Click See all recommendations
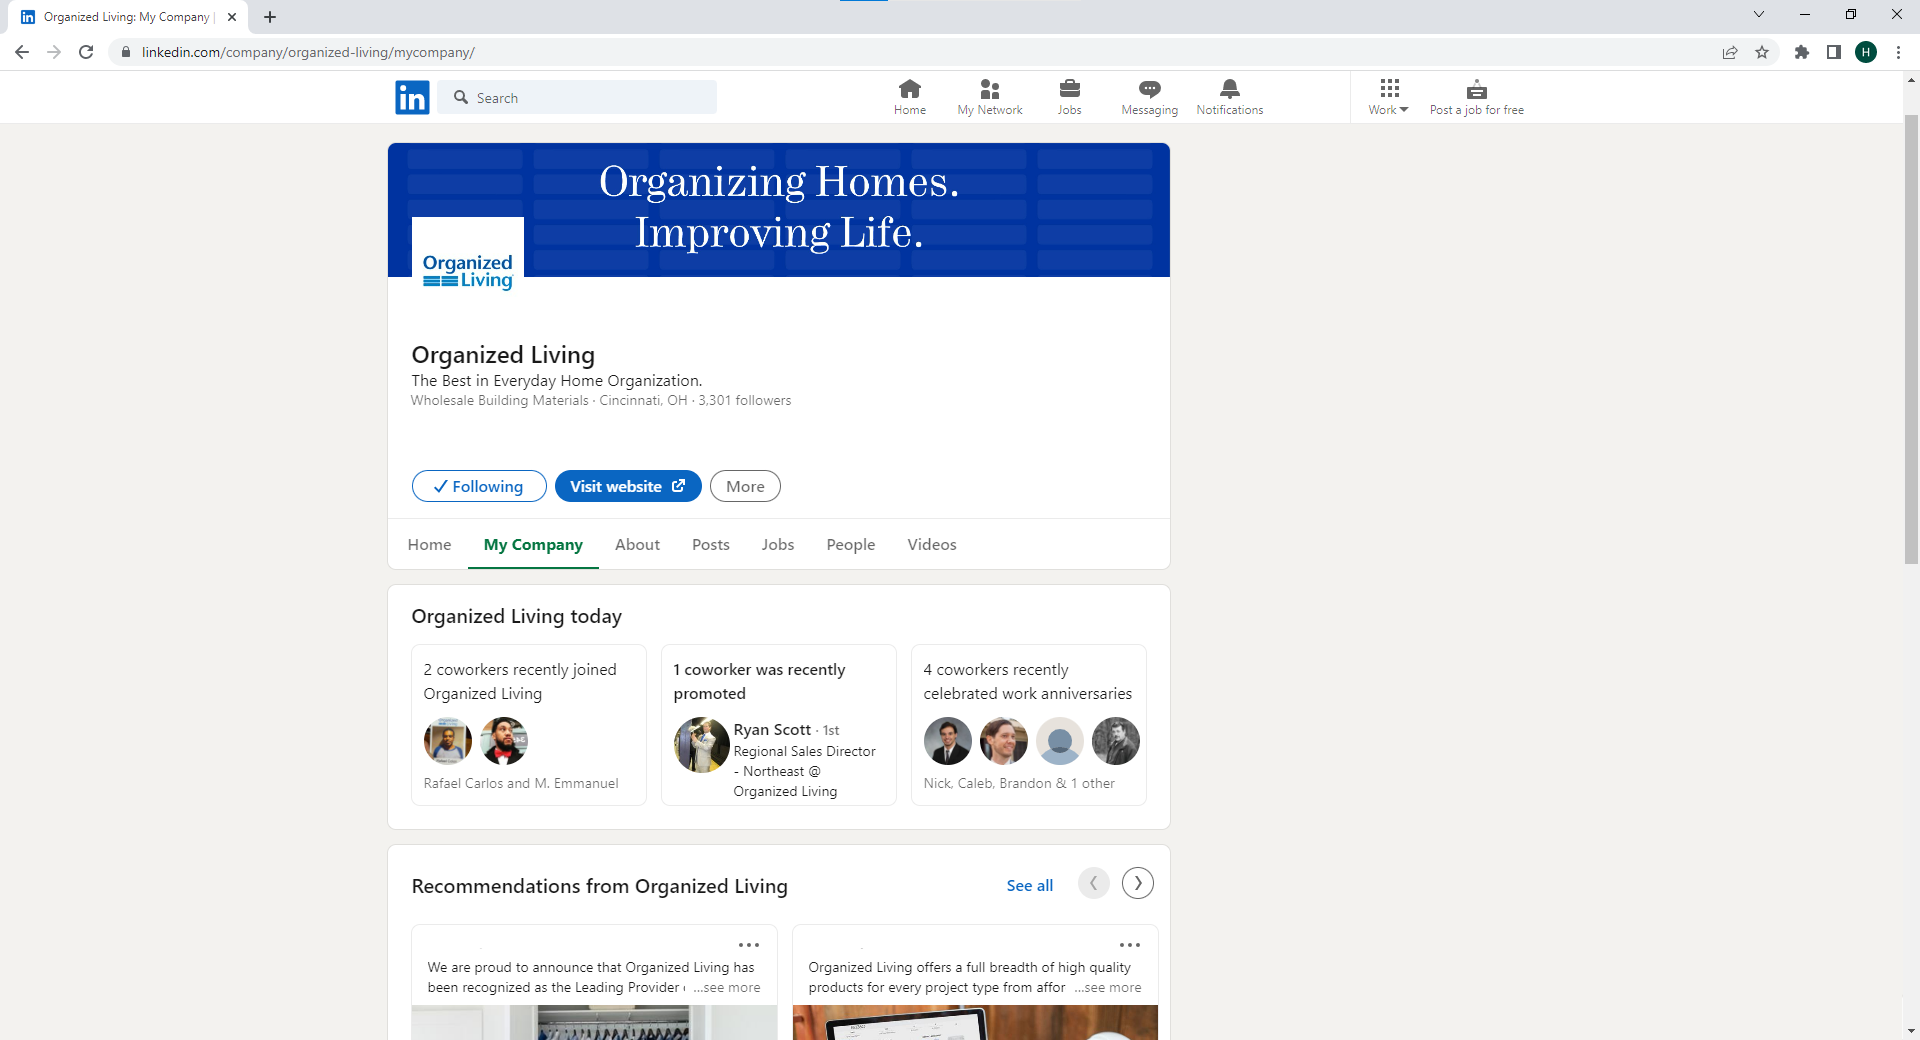Viewport: 1920px width, 1040px height. point(1029,885)
